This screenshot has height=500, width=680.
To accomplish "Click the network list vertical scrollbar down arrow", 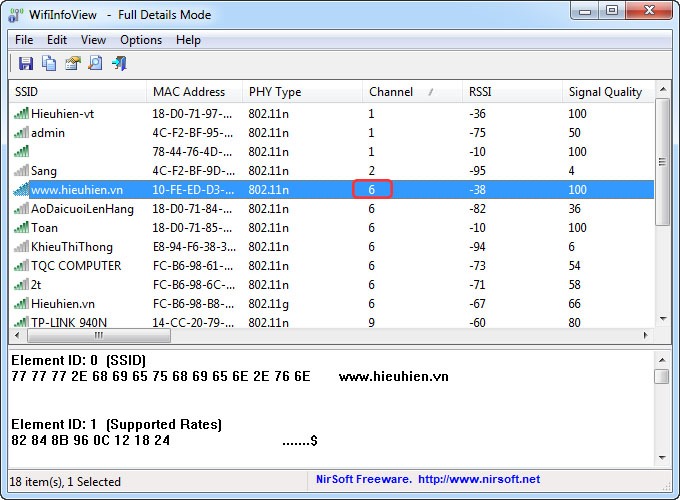I will click(x=662, y=319).
